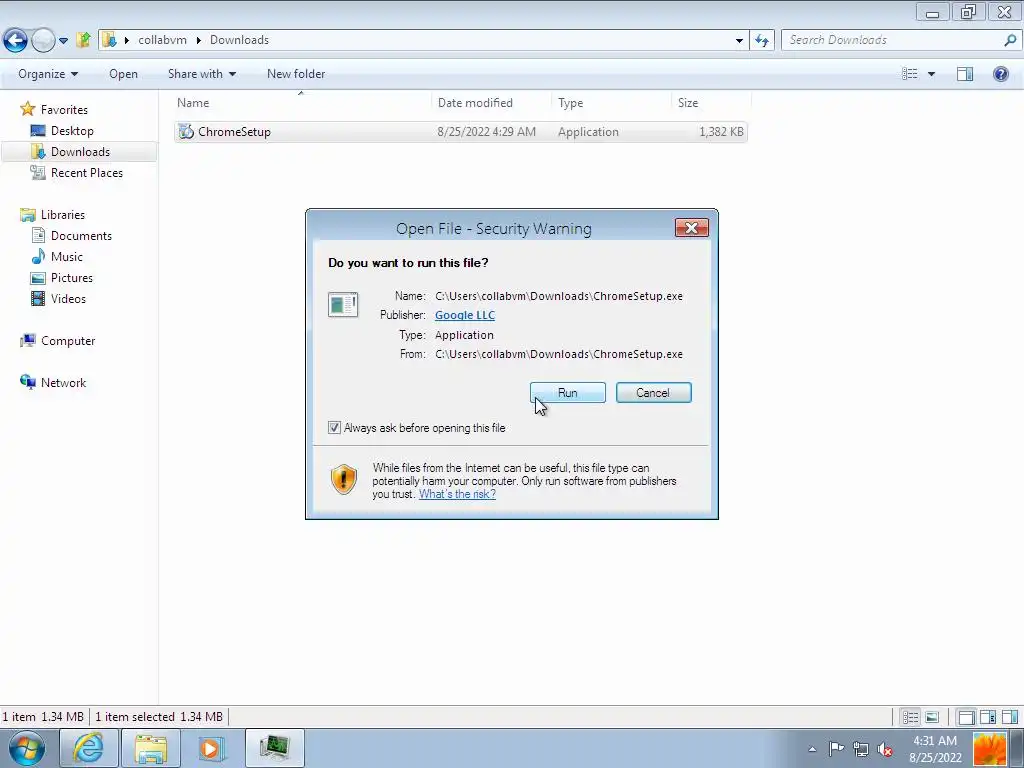Click the Back navigation arrow

click(15, 40)
